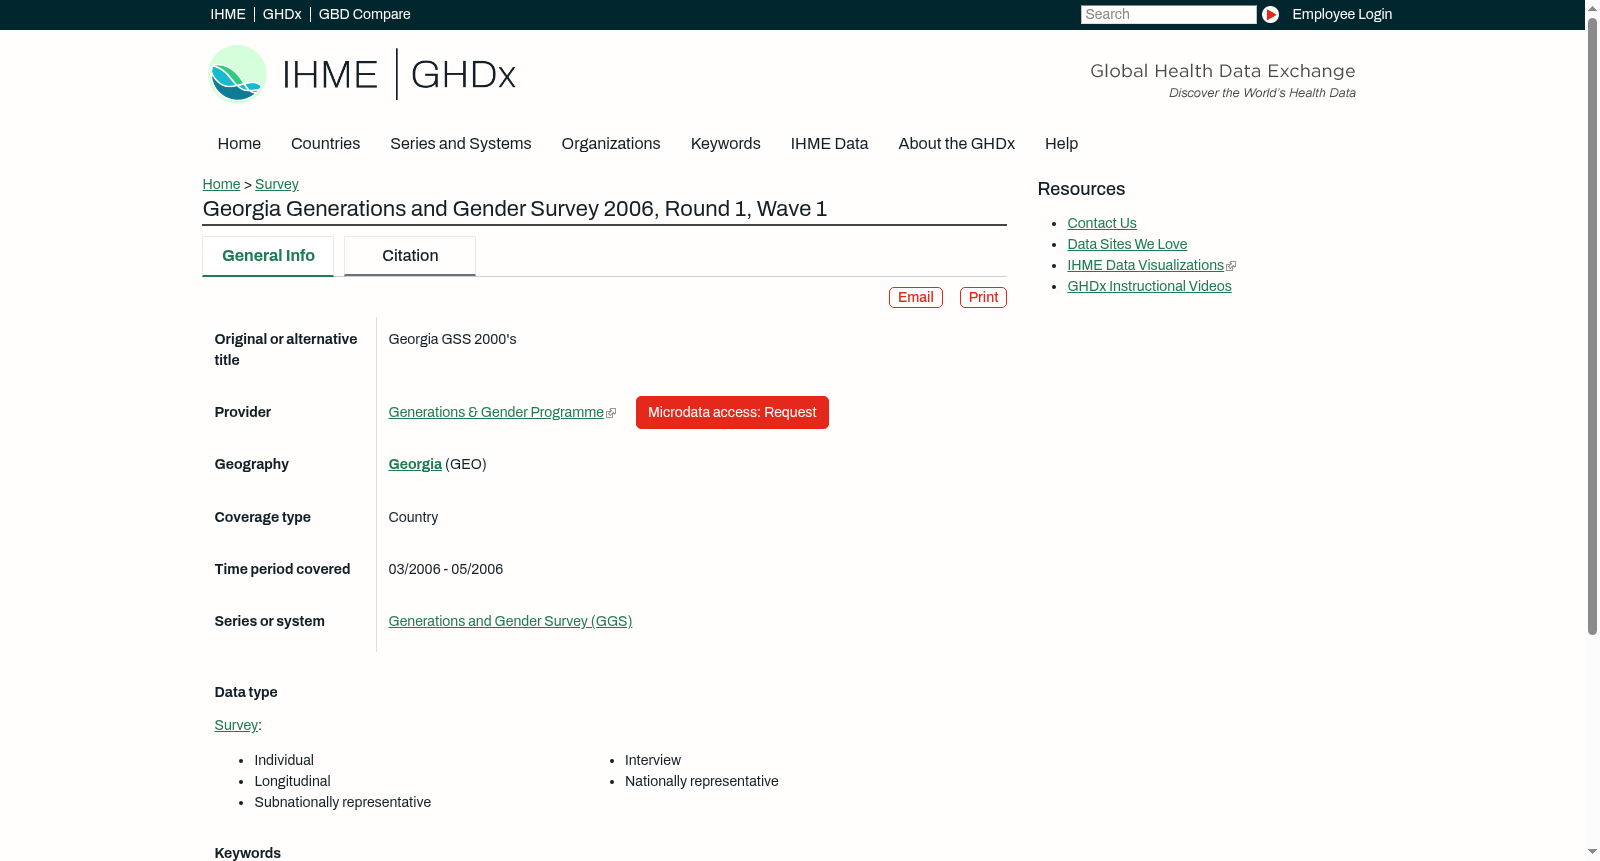The image size is (1600, 861).
Task: Open the Employee Login link
Action: click(1342, 14)
